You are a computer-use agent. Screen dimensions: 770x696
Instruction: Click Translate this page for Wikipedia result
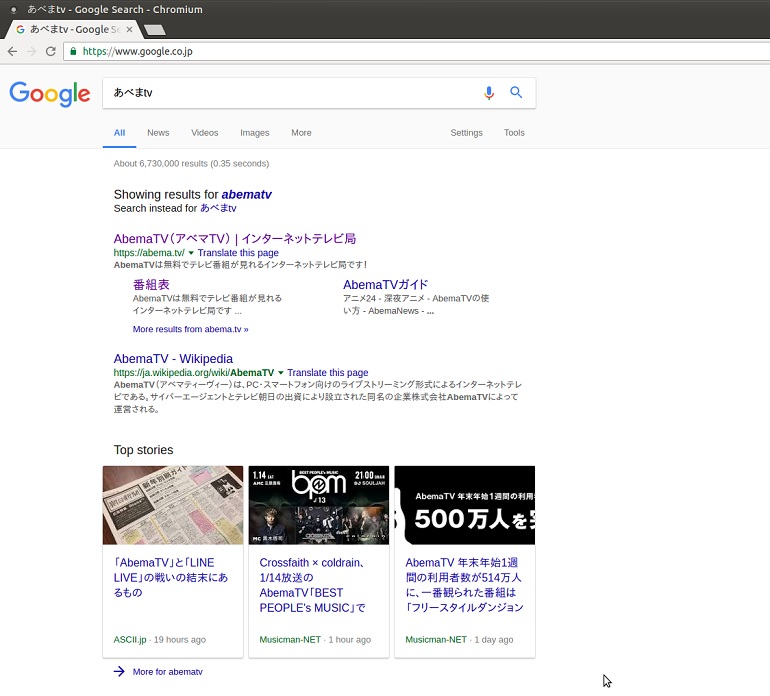coord(328,373)
